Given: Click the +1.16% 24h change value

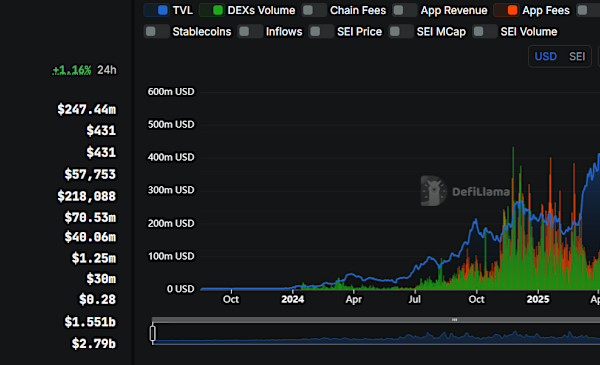Looking at the screenshot, I should coord(72,70).
